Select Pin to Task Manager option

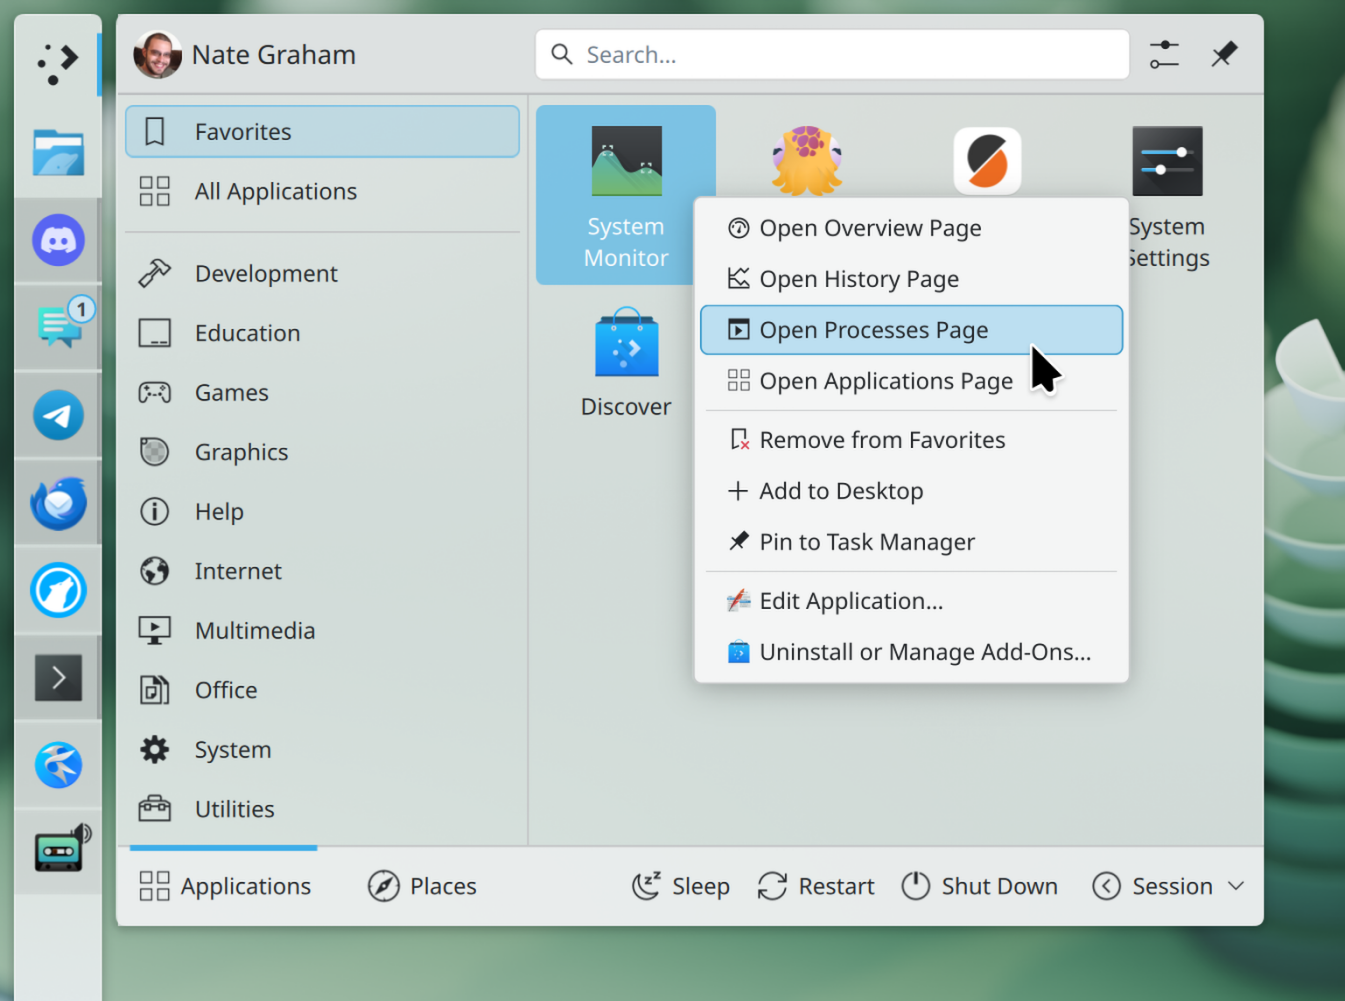[866, 542]
